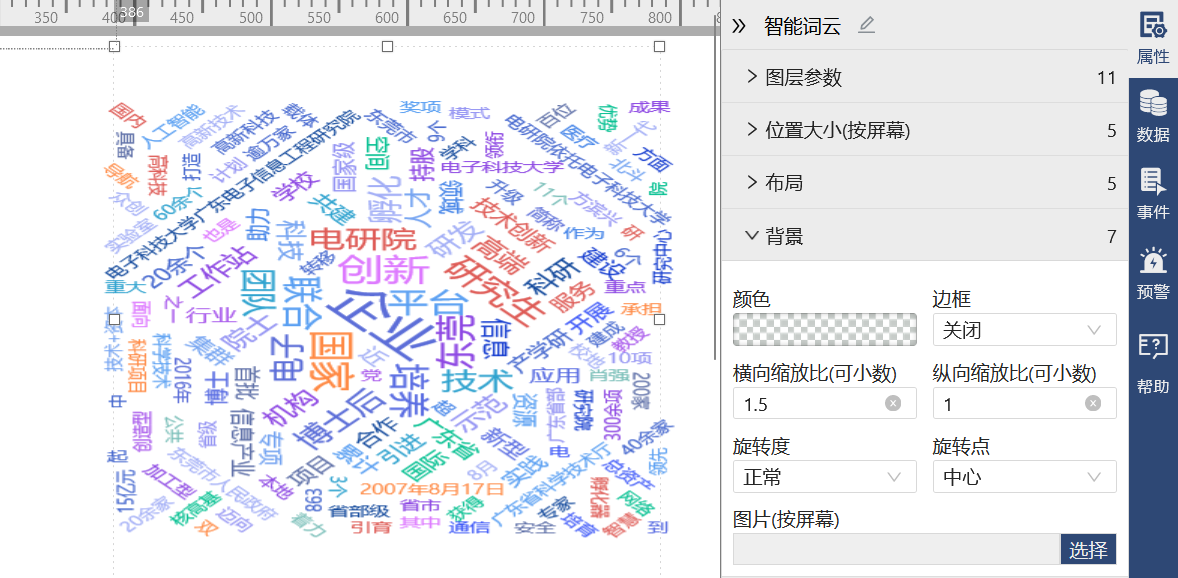This screenshot has height=578, width=1178.
Task: Open the 旋转度 dropdown set to 正常
Action: [x=825, y=477]
